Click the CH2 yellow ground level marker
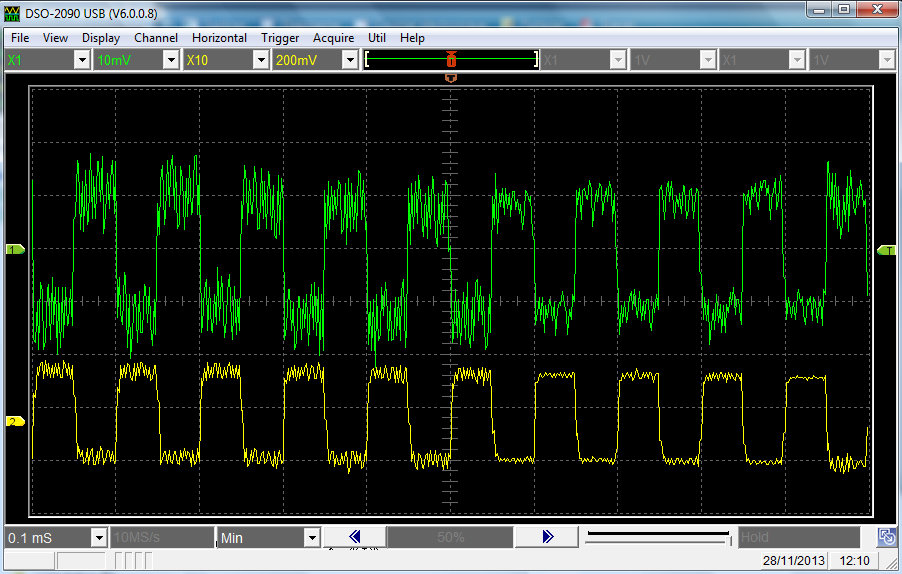Screen dimensions: 902x574 (x=15, y=421)
